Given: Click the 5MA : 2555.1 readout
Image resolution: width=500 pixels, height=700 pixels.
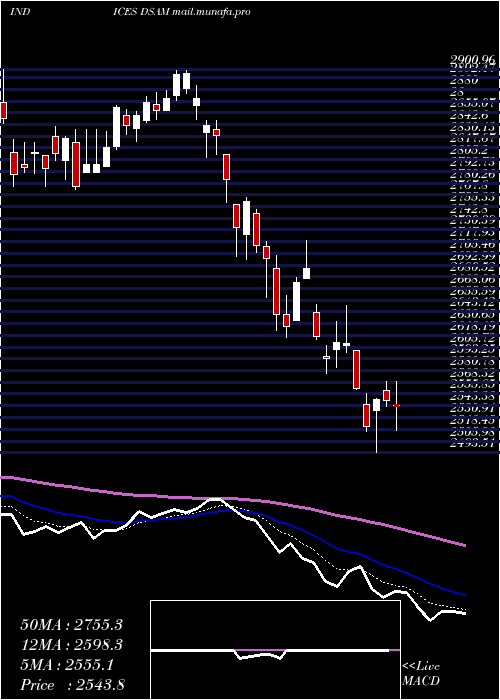Looking at the screenshot, I should [x=67, y=665].
